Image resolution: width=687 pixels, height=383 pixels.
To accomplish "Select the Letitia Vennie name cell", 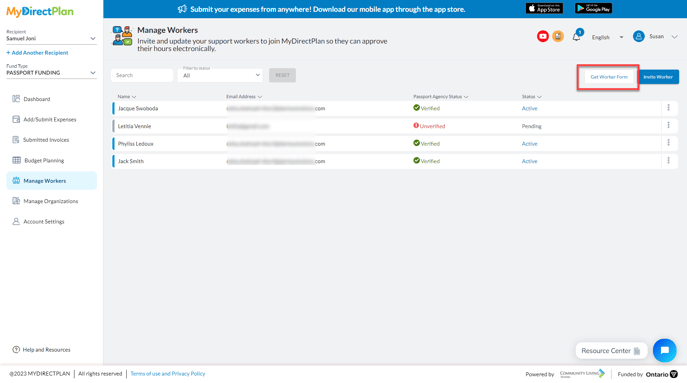I will point(135,126).
